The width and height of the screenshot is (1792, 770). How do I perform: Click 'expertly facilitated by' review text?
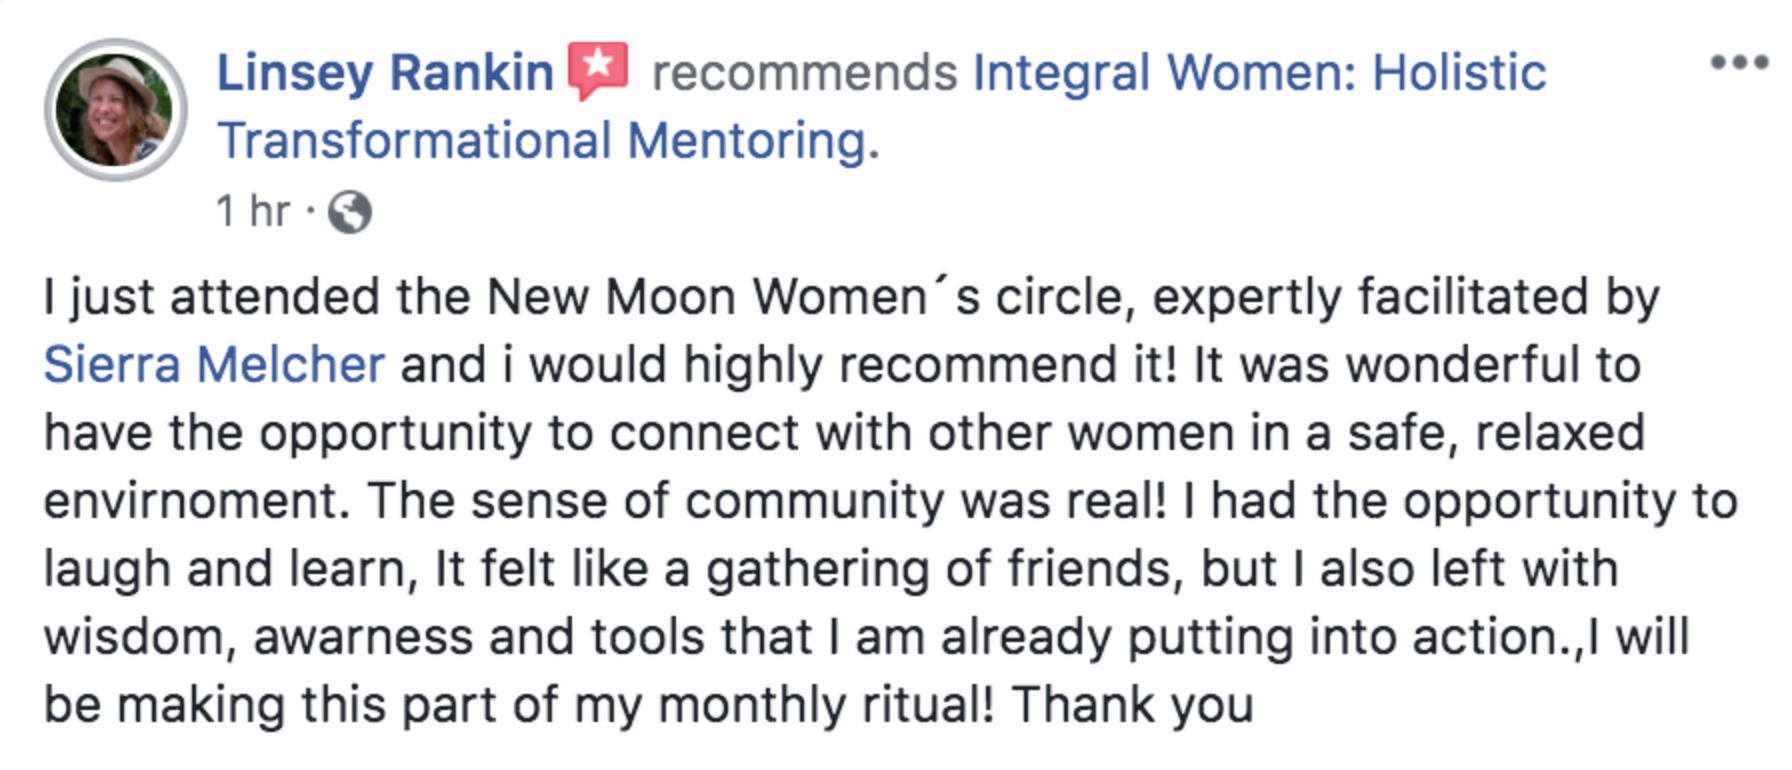pos(1406,298)
